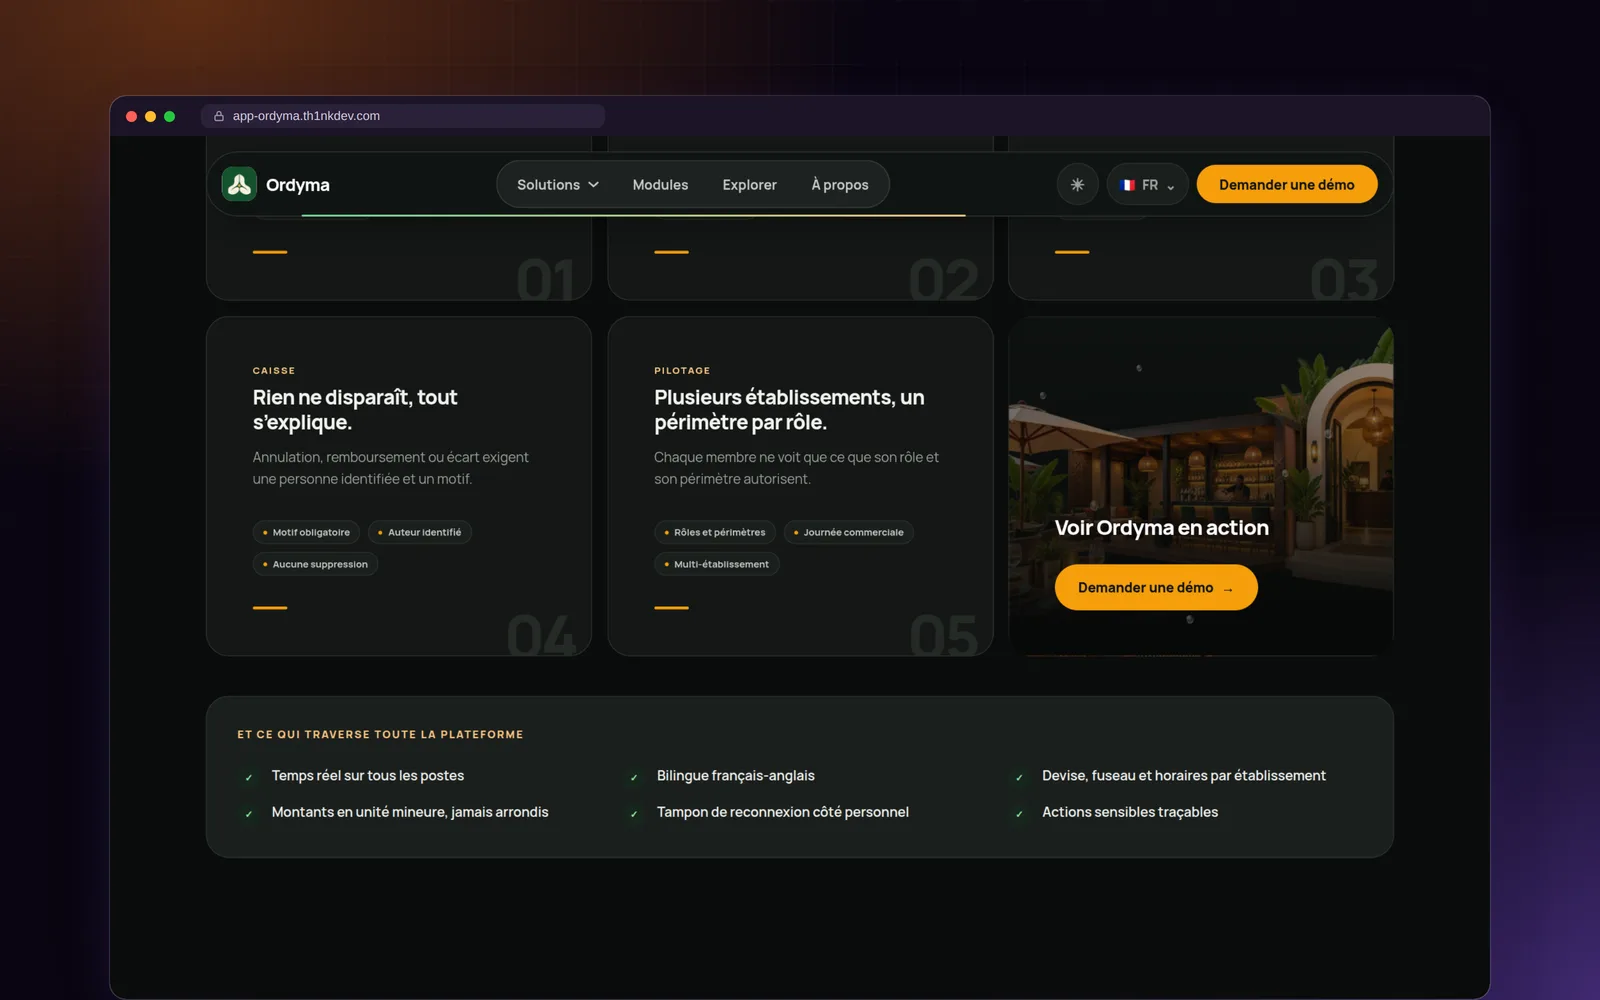The image size is (1600, 1000).
Task: Open the FR language dropdown
Action: tap(1147, 185)
